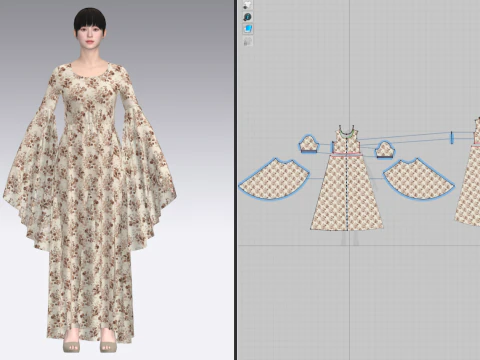Select the center front skirt pattern piece
The height and width of the screenshot is (360, 480).
tap(347, 193)
